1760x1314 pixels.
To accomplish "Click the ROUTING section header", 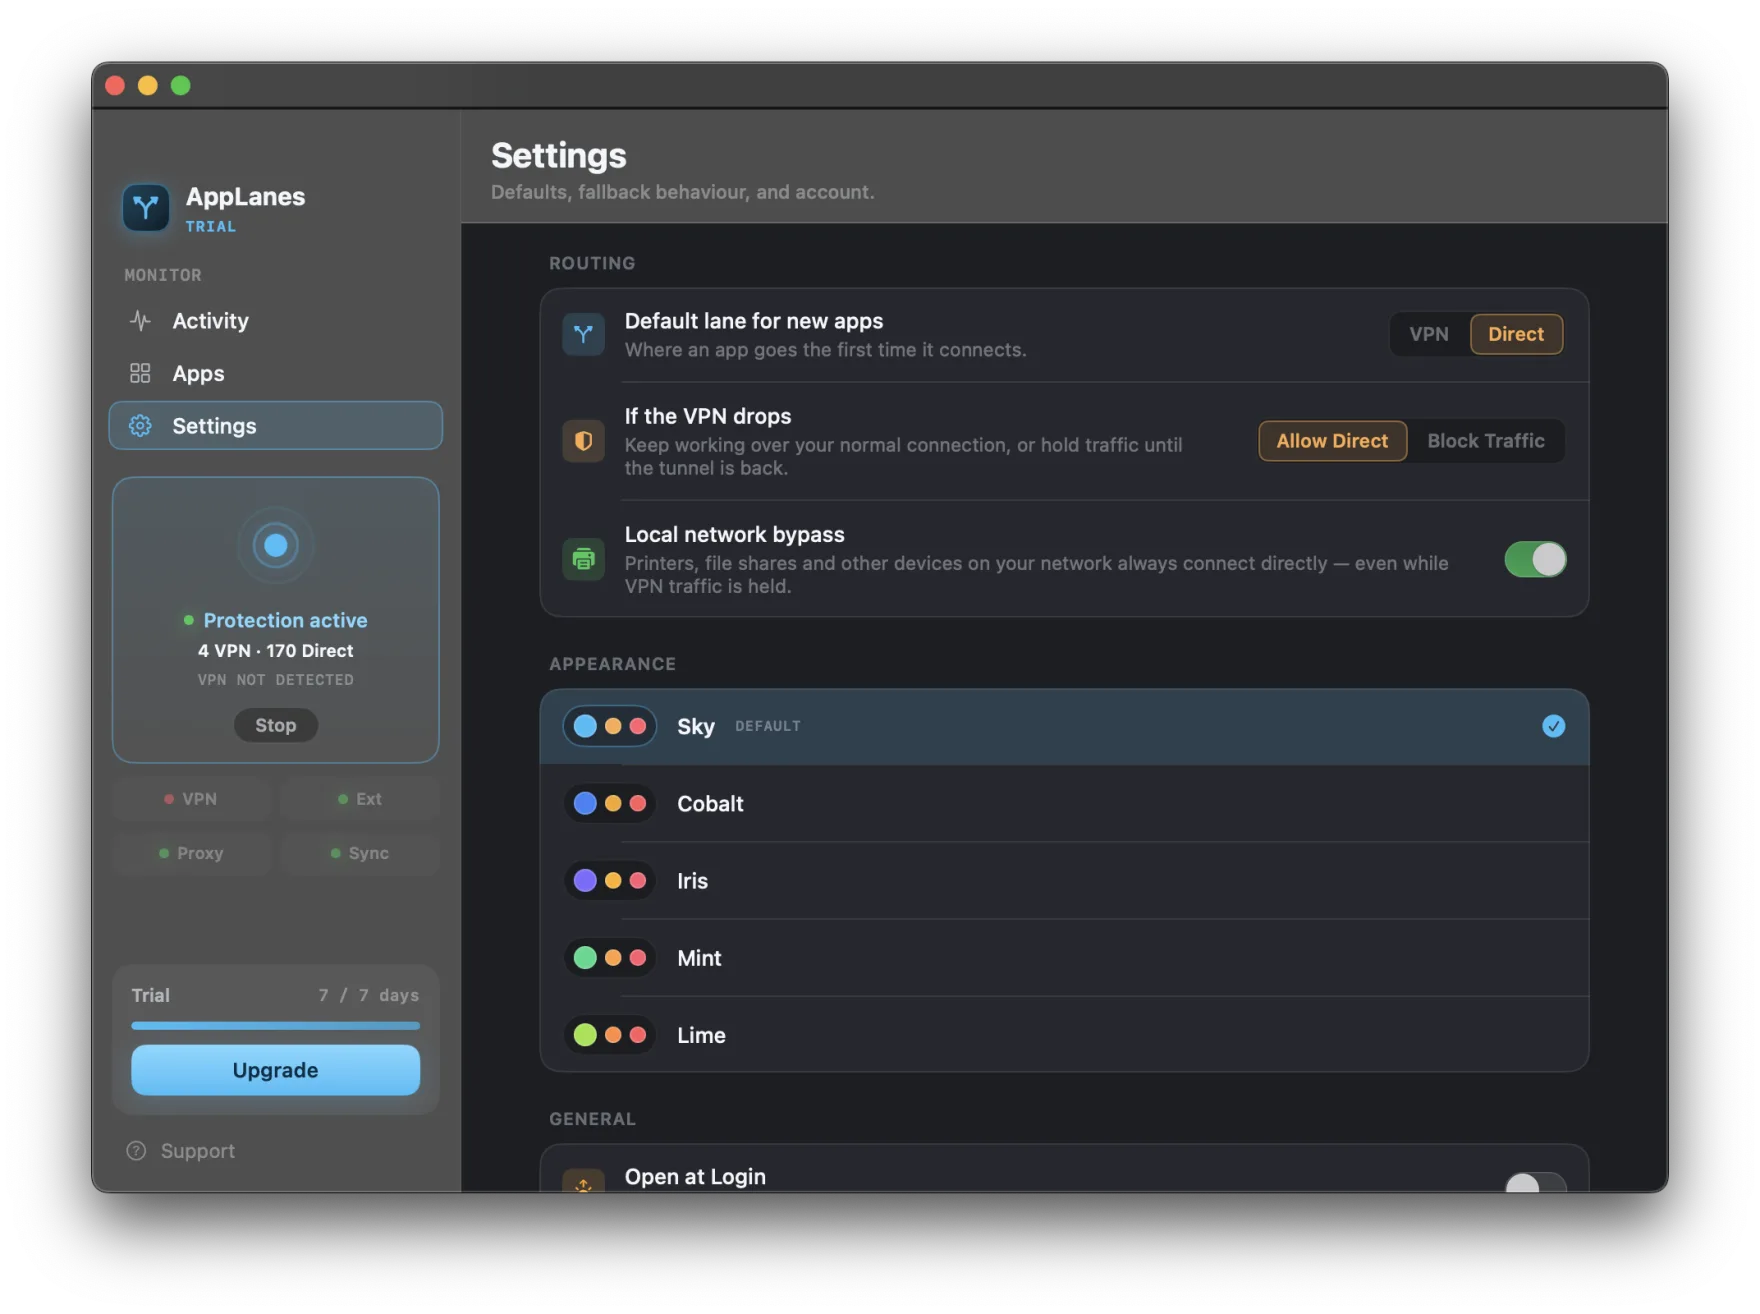I will pos(592,263).
